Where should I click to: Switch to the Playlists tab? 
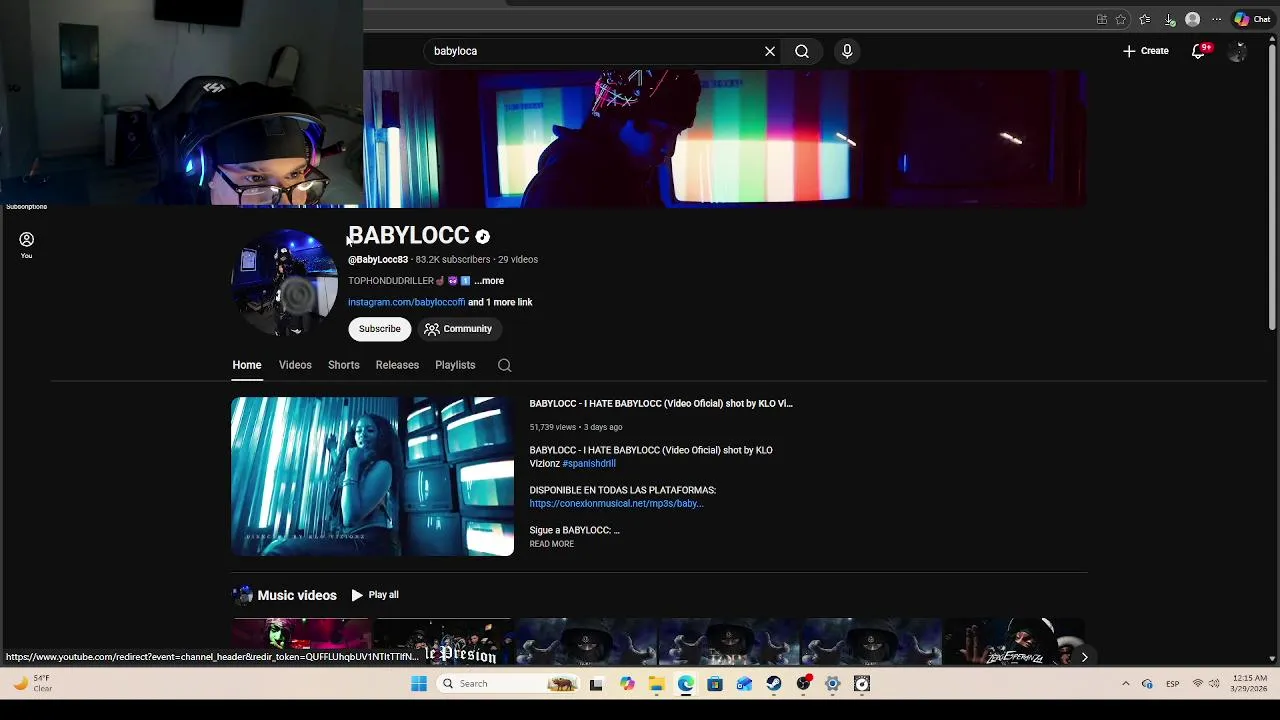pyautogui.click(x=455, y=365)
